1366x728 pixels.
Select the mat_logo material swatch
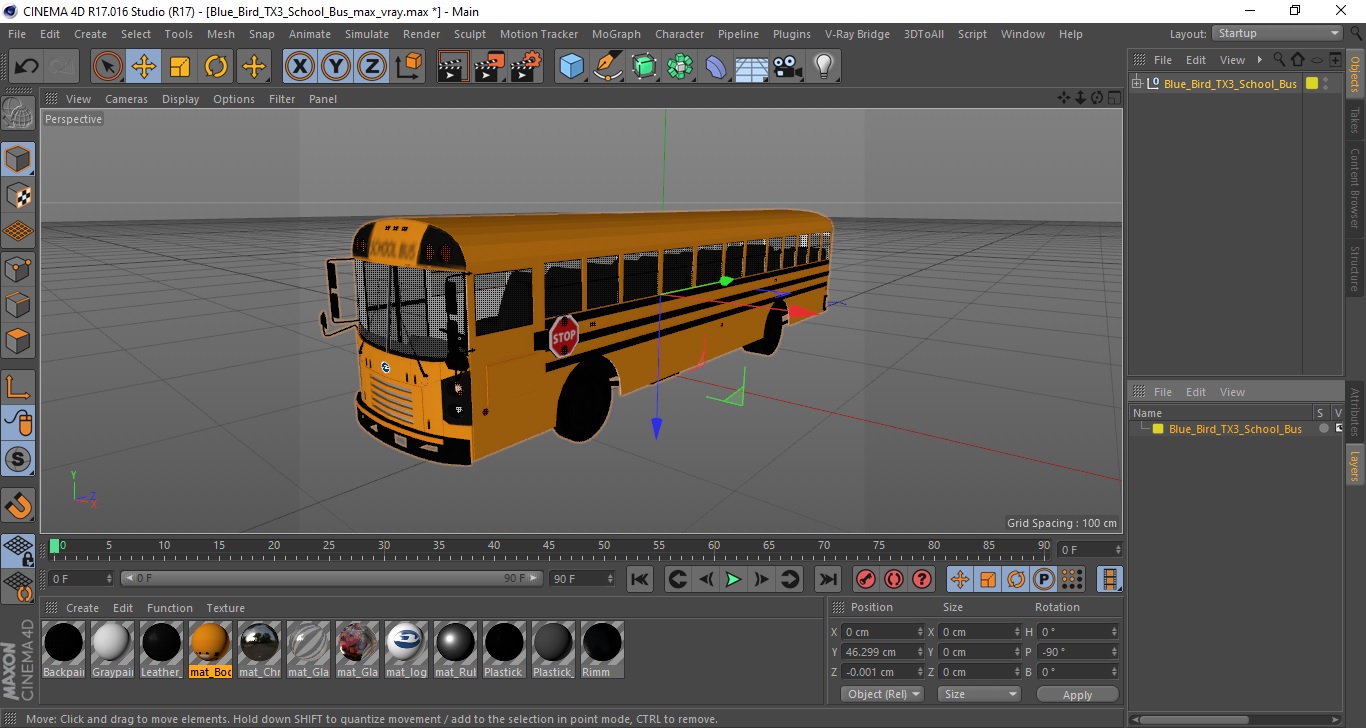click(x=406, y=649)
